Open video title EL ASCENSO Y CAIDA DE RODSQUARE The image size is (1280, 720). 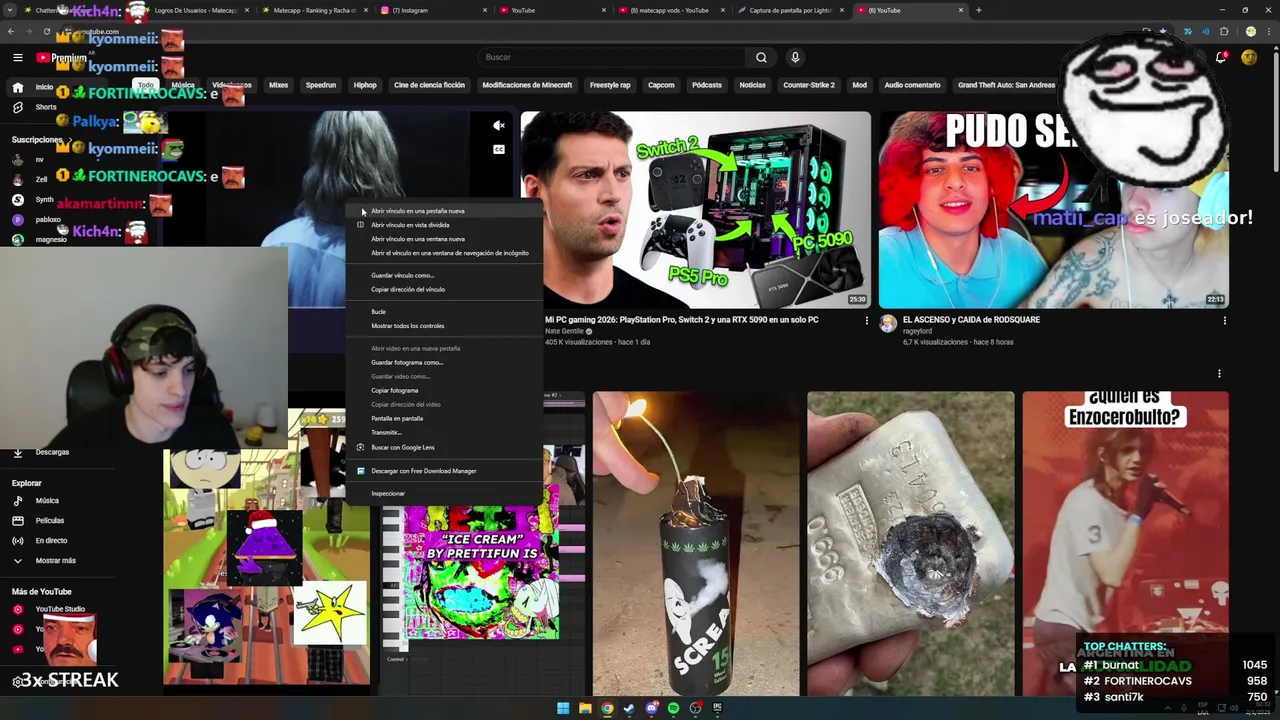click(x=971, y=320)
